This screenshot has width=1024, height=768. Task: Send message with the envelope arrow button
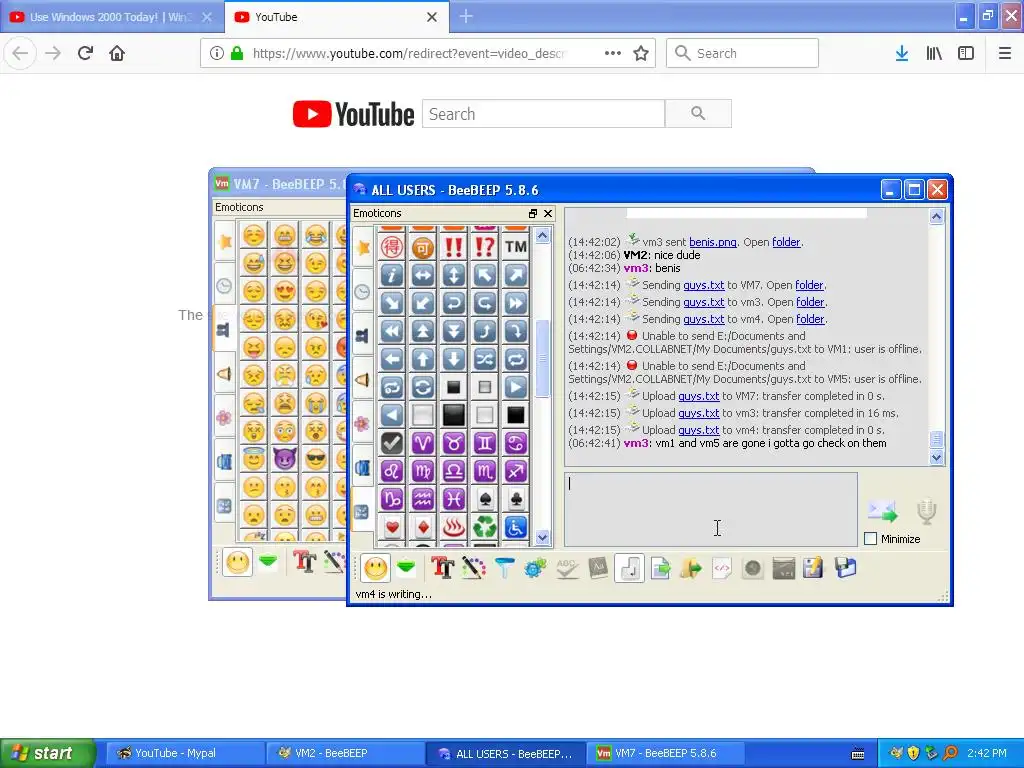(x=883, y=511)
